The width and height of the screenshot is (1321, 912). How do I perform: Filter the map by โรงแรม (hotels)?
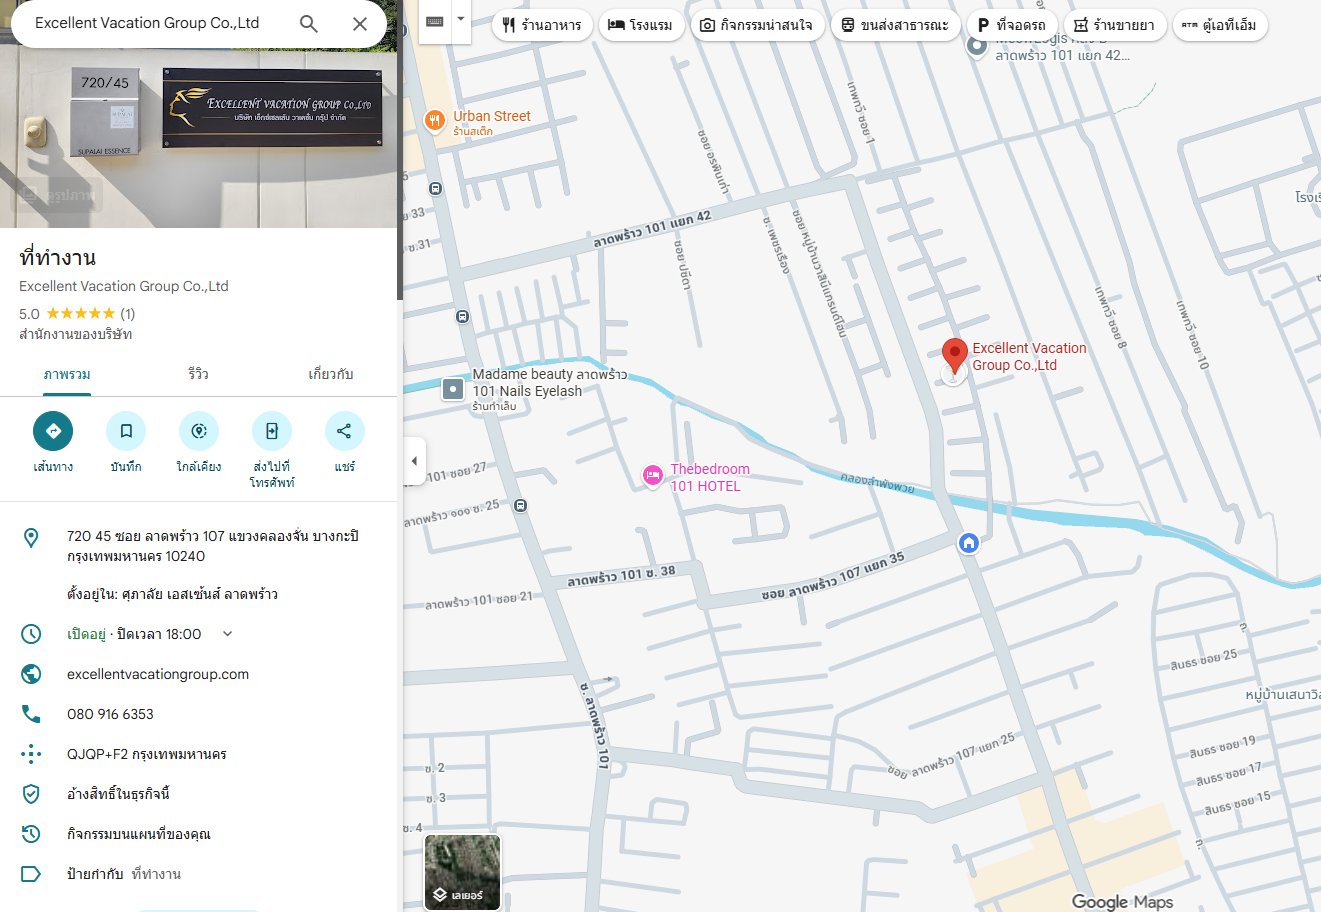[640, 25]
